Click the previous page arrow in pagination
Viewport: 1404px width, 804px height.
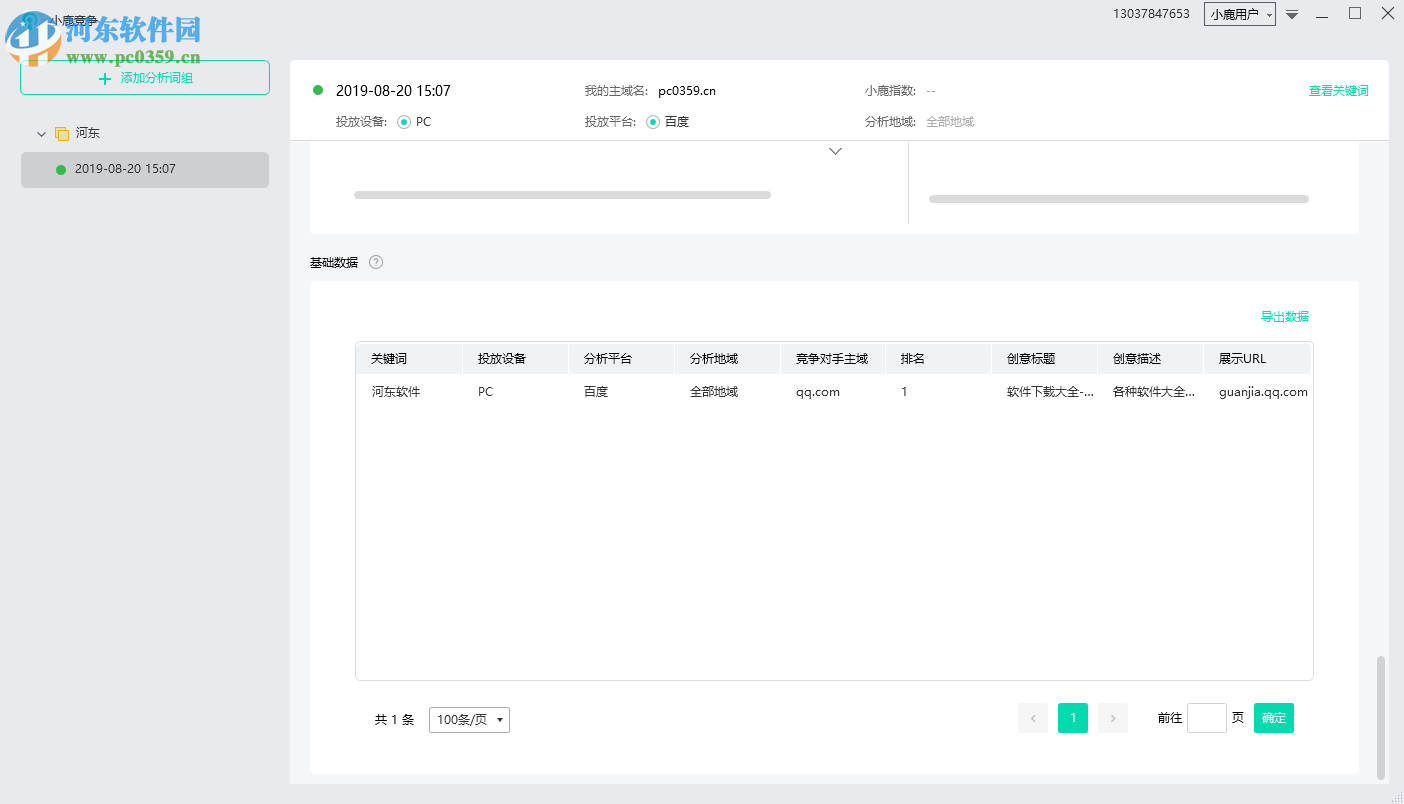tap(1033, 718)
